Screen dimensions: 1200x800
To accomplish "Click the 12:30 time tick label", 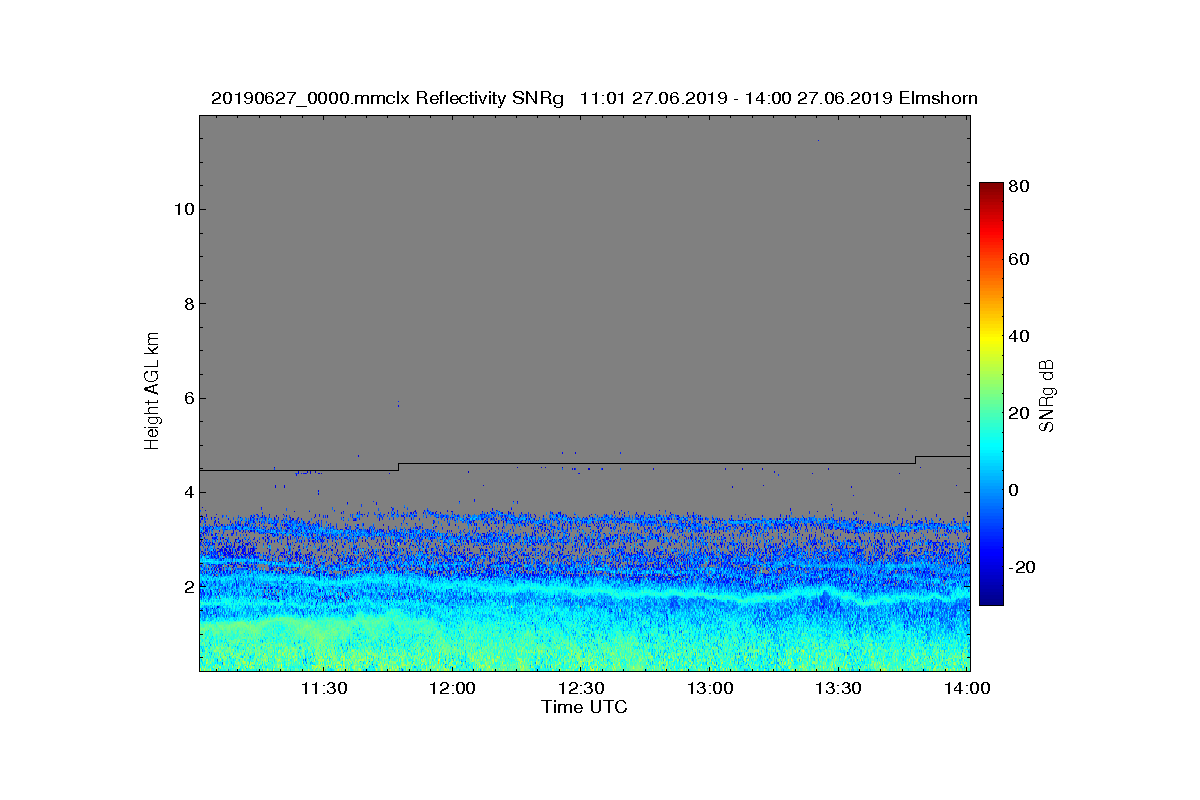I will click(x=583, y=688).
